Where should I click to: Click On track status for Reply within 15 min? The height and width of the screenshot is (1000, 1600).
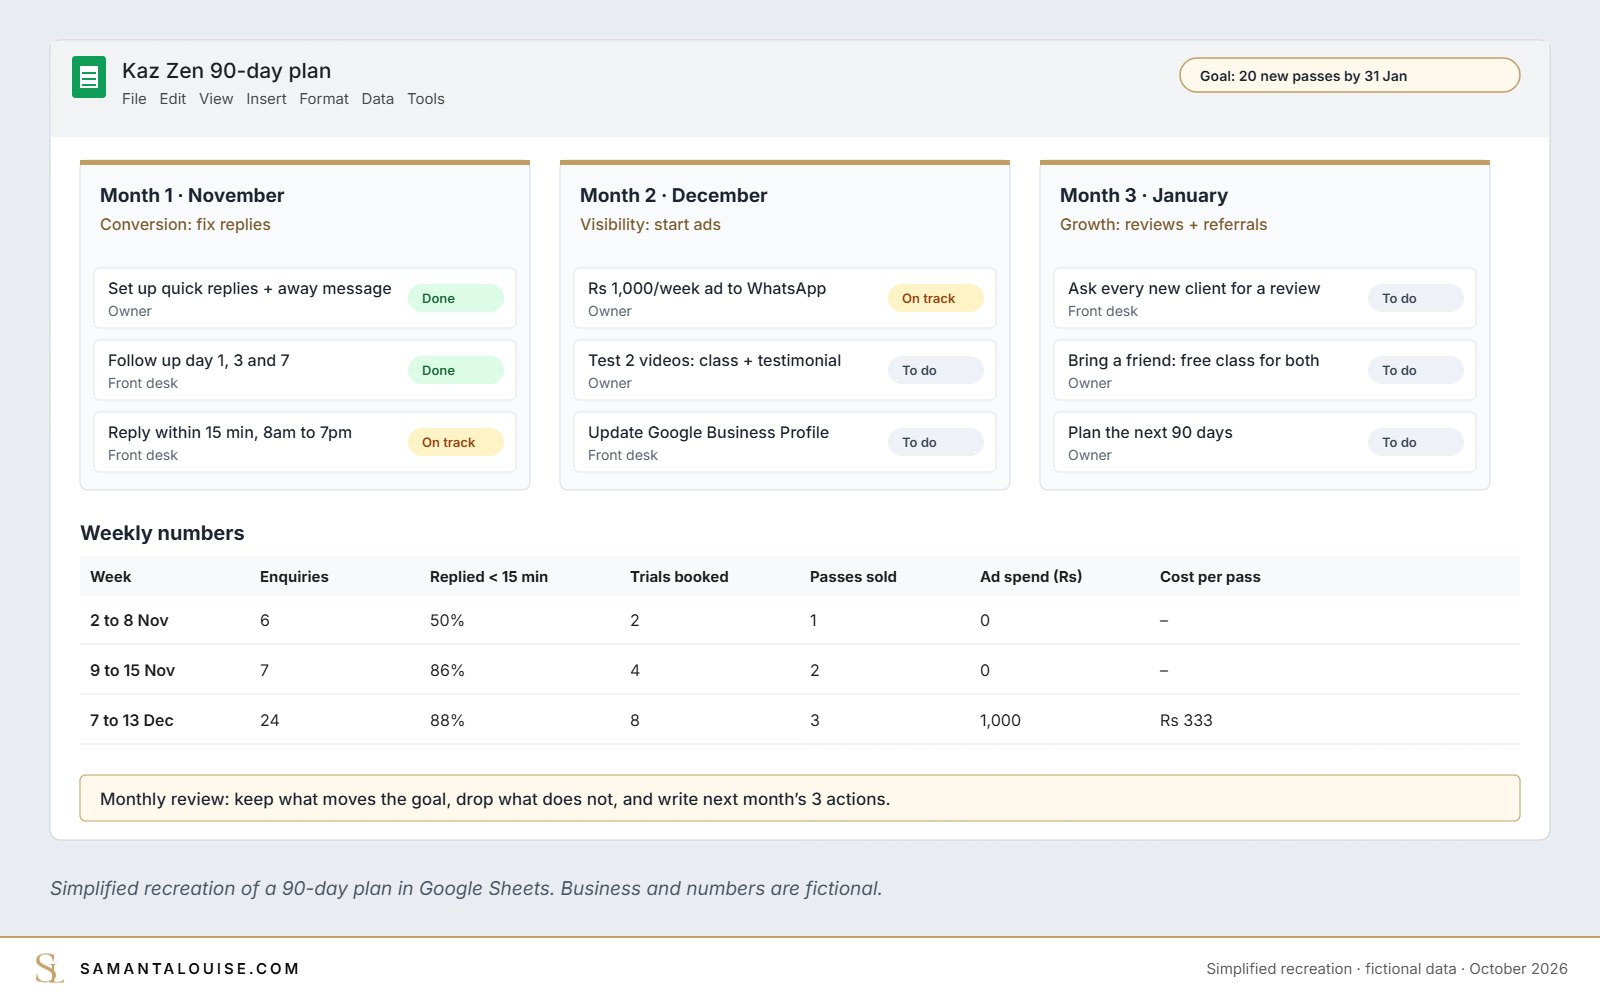pos(455,442)
